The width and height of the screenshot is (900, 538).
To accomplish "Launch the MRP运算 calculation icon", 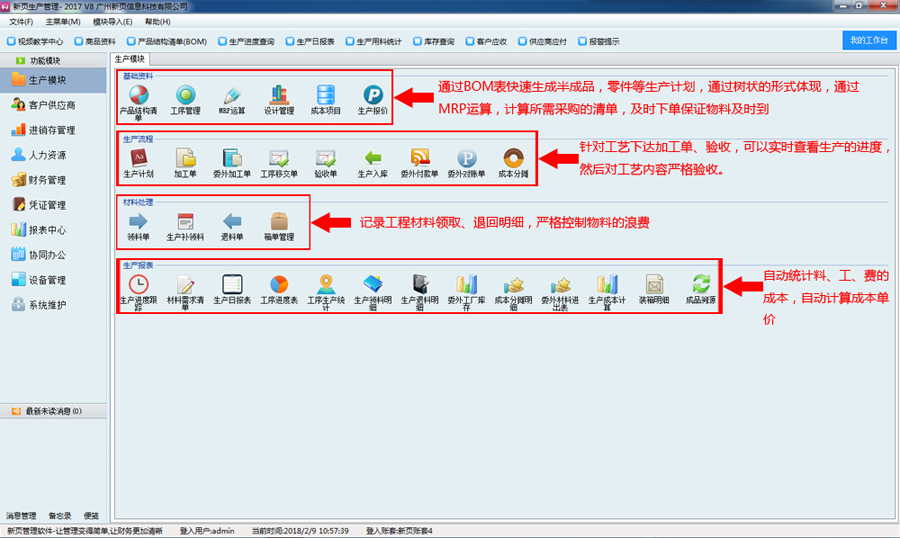I will [232, 95].
